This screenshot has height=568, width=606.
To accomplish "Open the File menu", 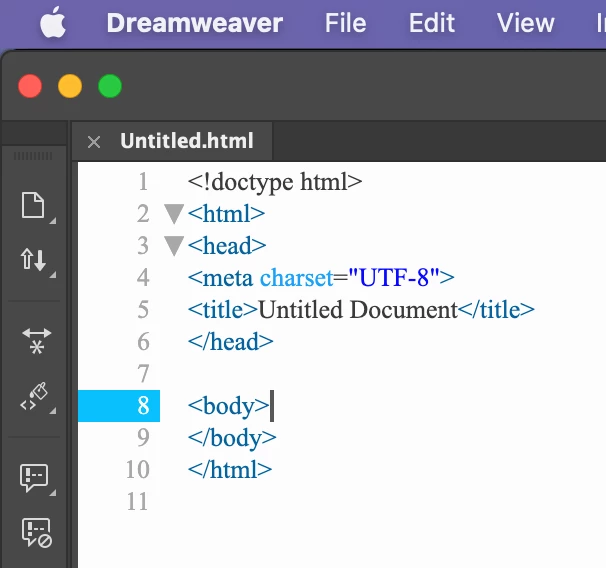I will [x=346, y=23].
